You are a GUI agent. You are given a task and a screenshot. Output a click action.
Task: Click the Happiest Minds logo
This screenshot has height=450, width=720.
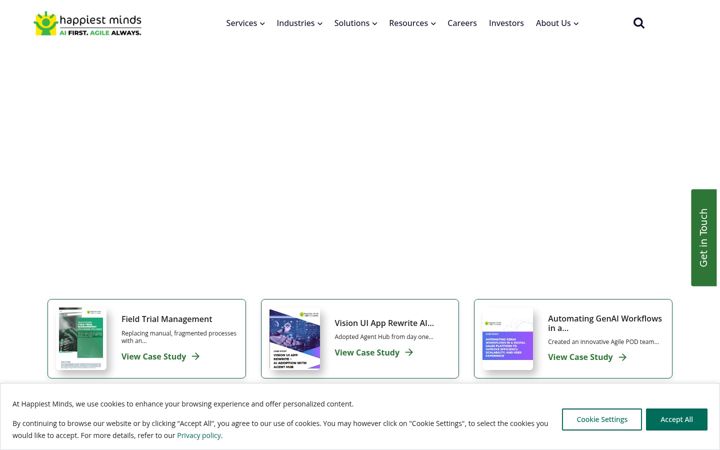(x=88, y=23)
